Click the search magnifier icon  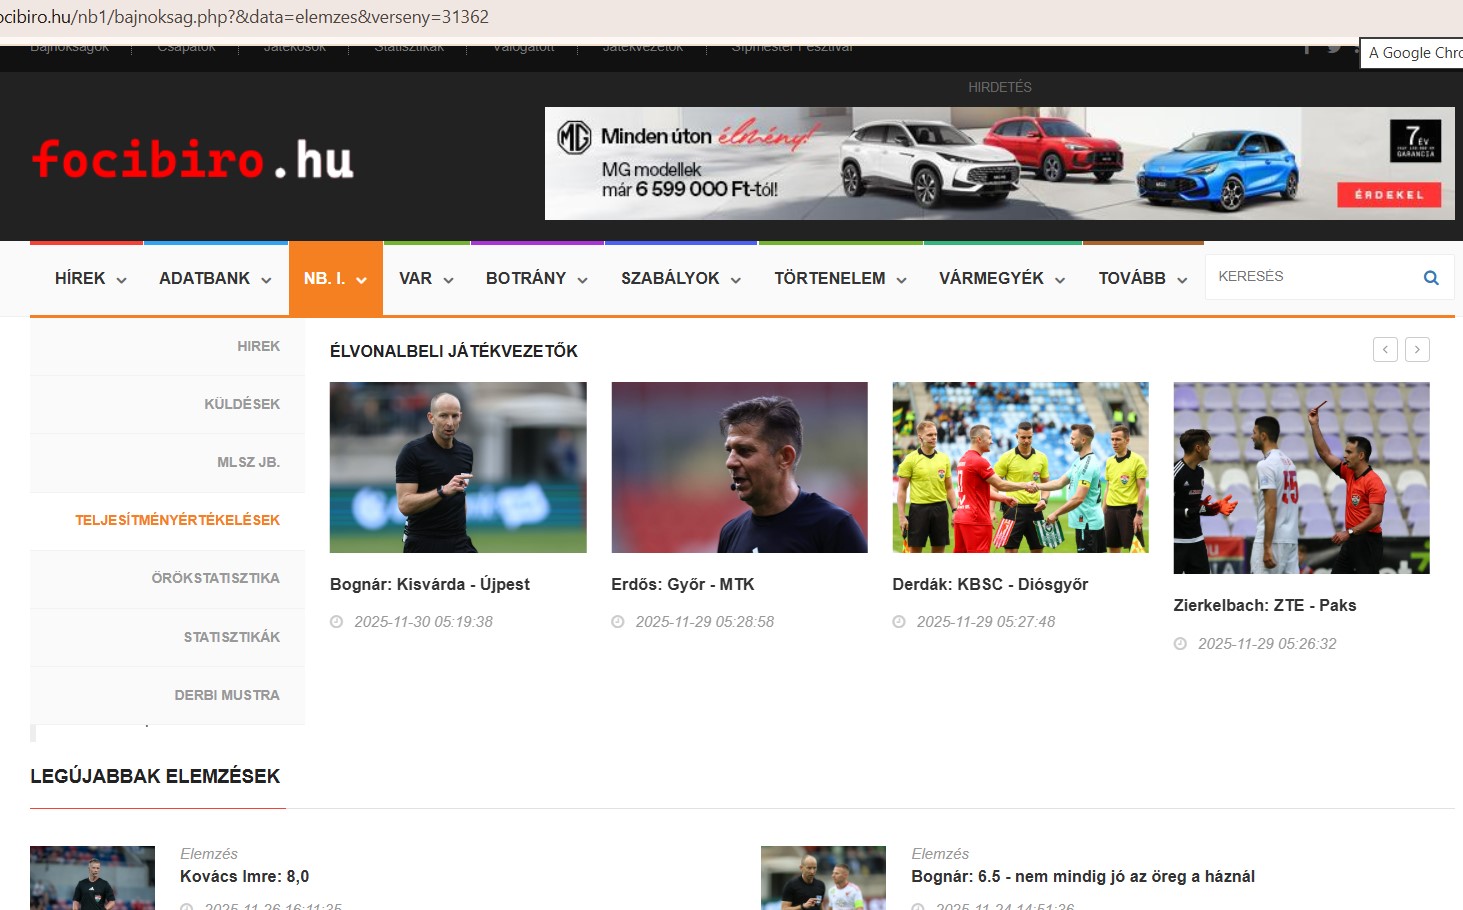pos(1431,278)
